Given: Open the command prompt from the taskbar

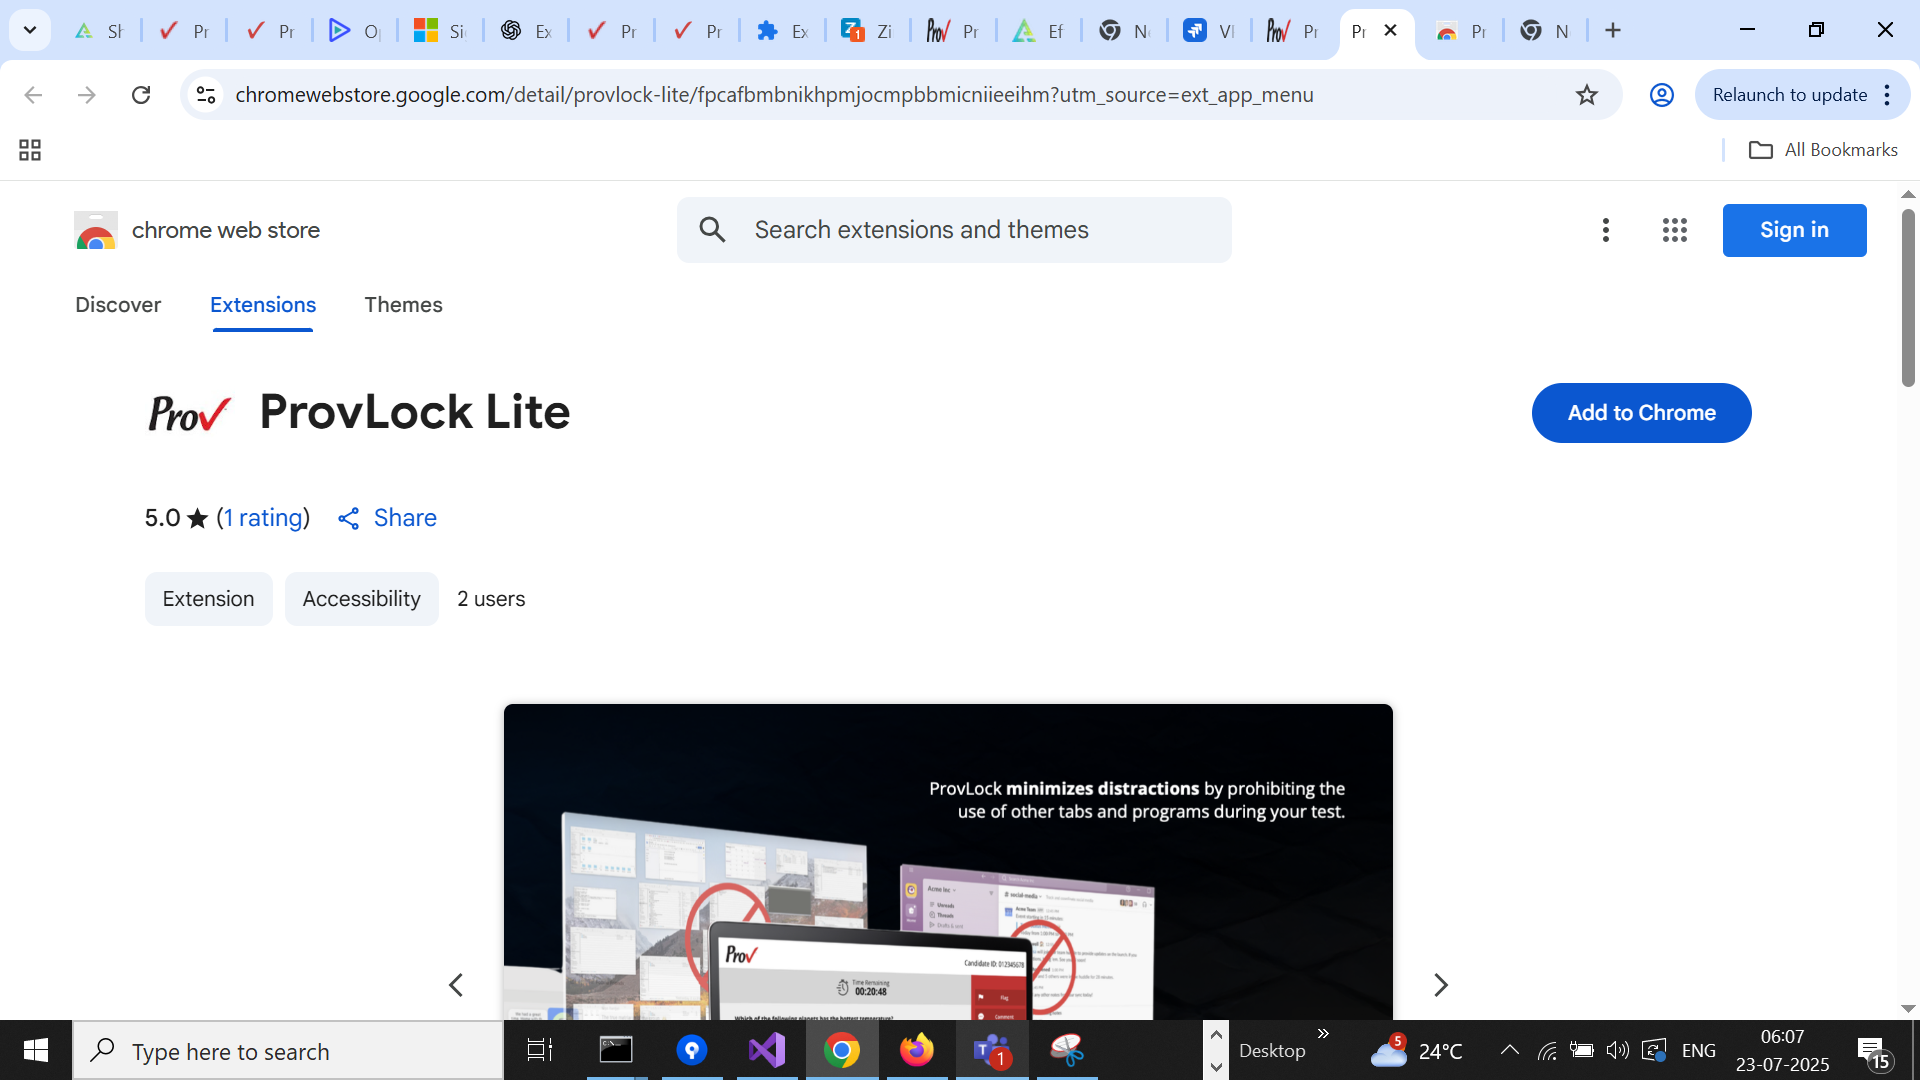Looking at the screenshot, I should [616, 1050].
